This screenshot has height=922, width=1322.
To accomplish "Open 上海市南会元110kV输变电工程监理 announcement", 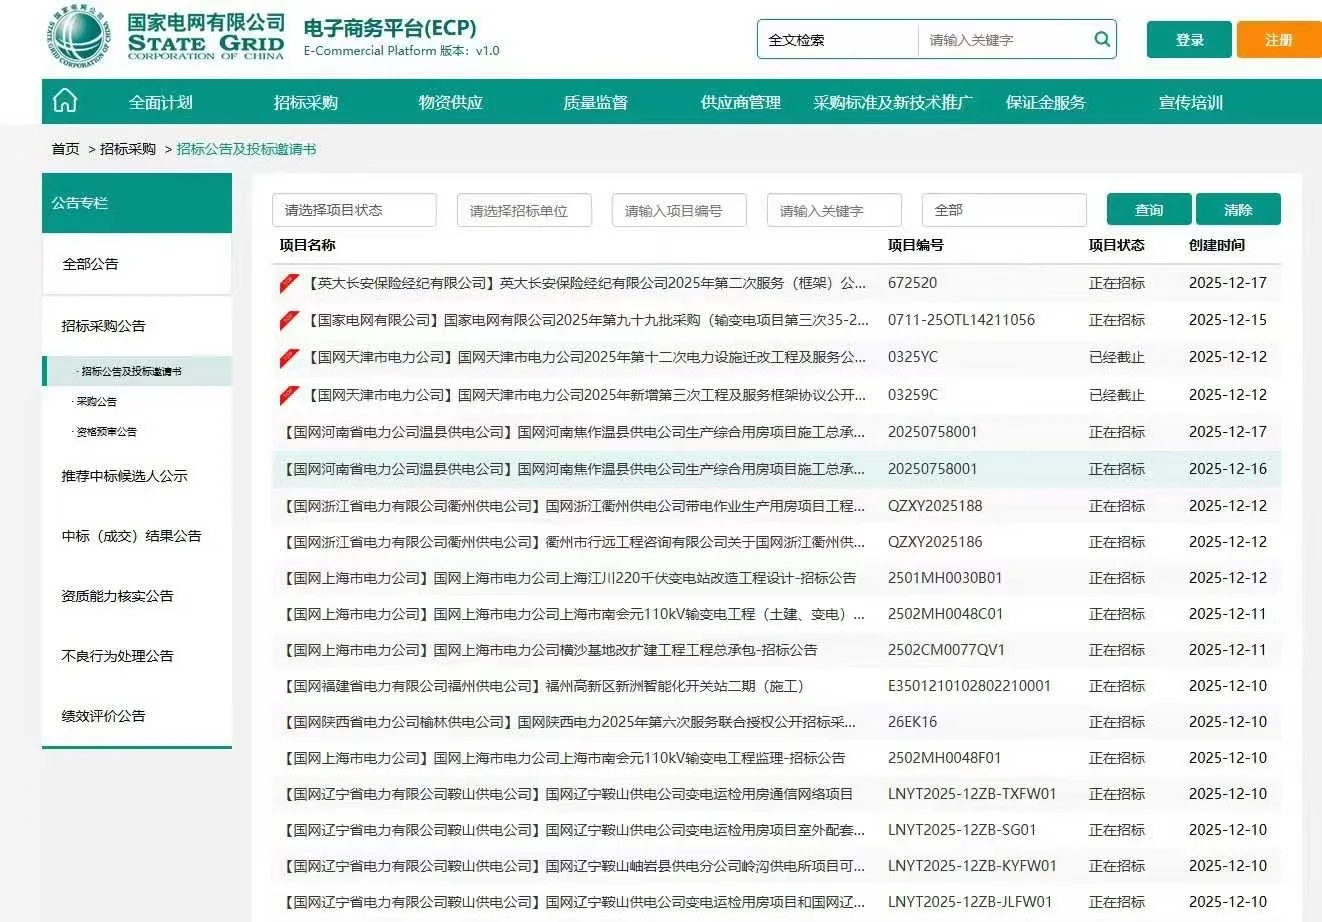I will coord(564,758).
